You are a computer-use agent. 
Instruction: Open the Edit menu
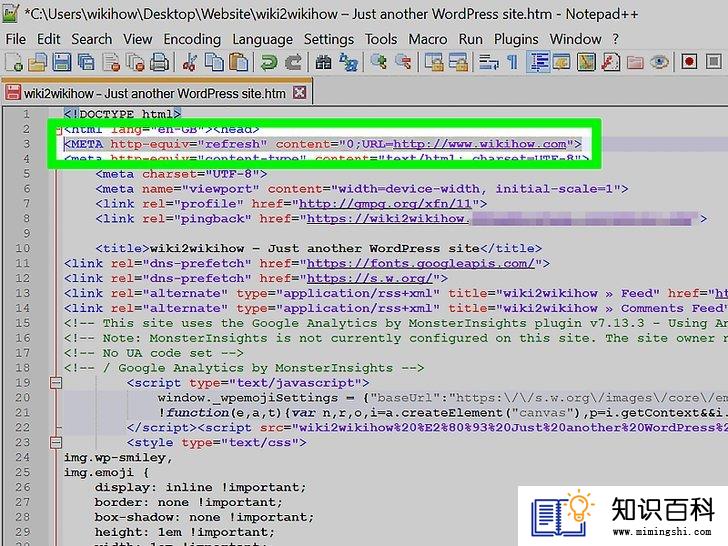click(48, 39)
